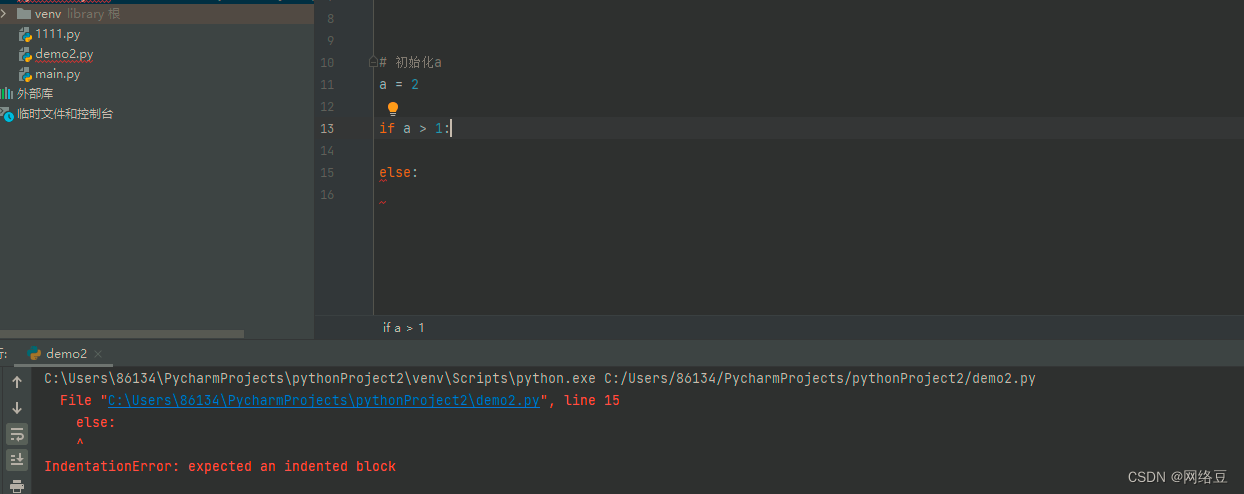The height and width of the screenshot is (494, 1244).
Task: Select the 1111.py file icon
Action: click(x=25, y=34)
